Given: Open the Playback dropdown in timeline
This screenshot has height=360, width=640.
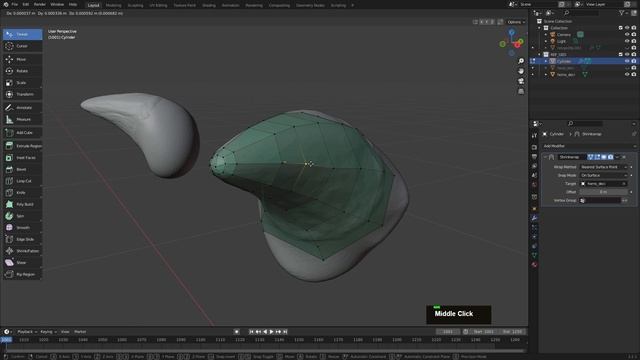Looking at the screenshot, I should (x=27, y=332).
